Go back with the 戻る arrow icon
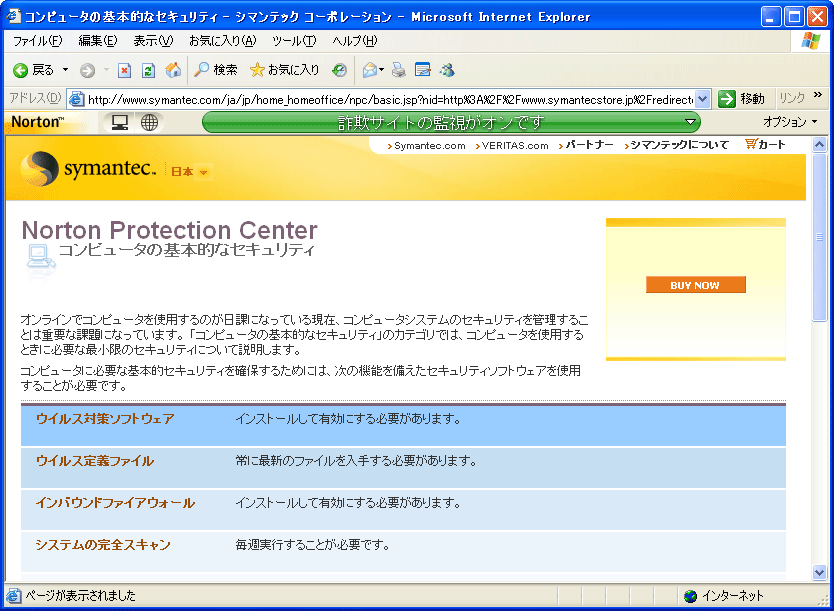834x611 pixels. [x=20, y=70]
